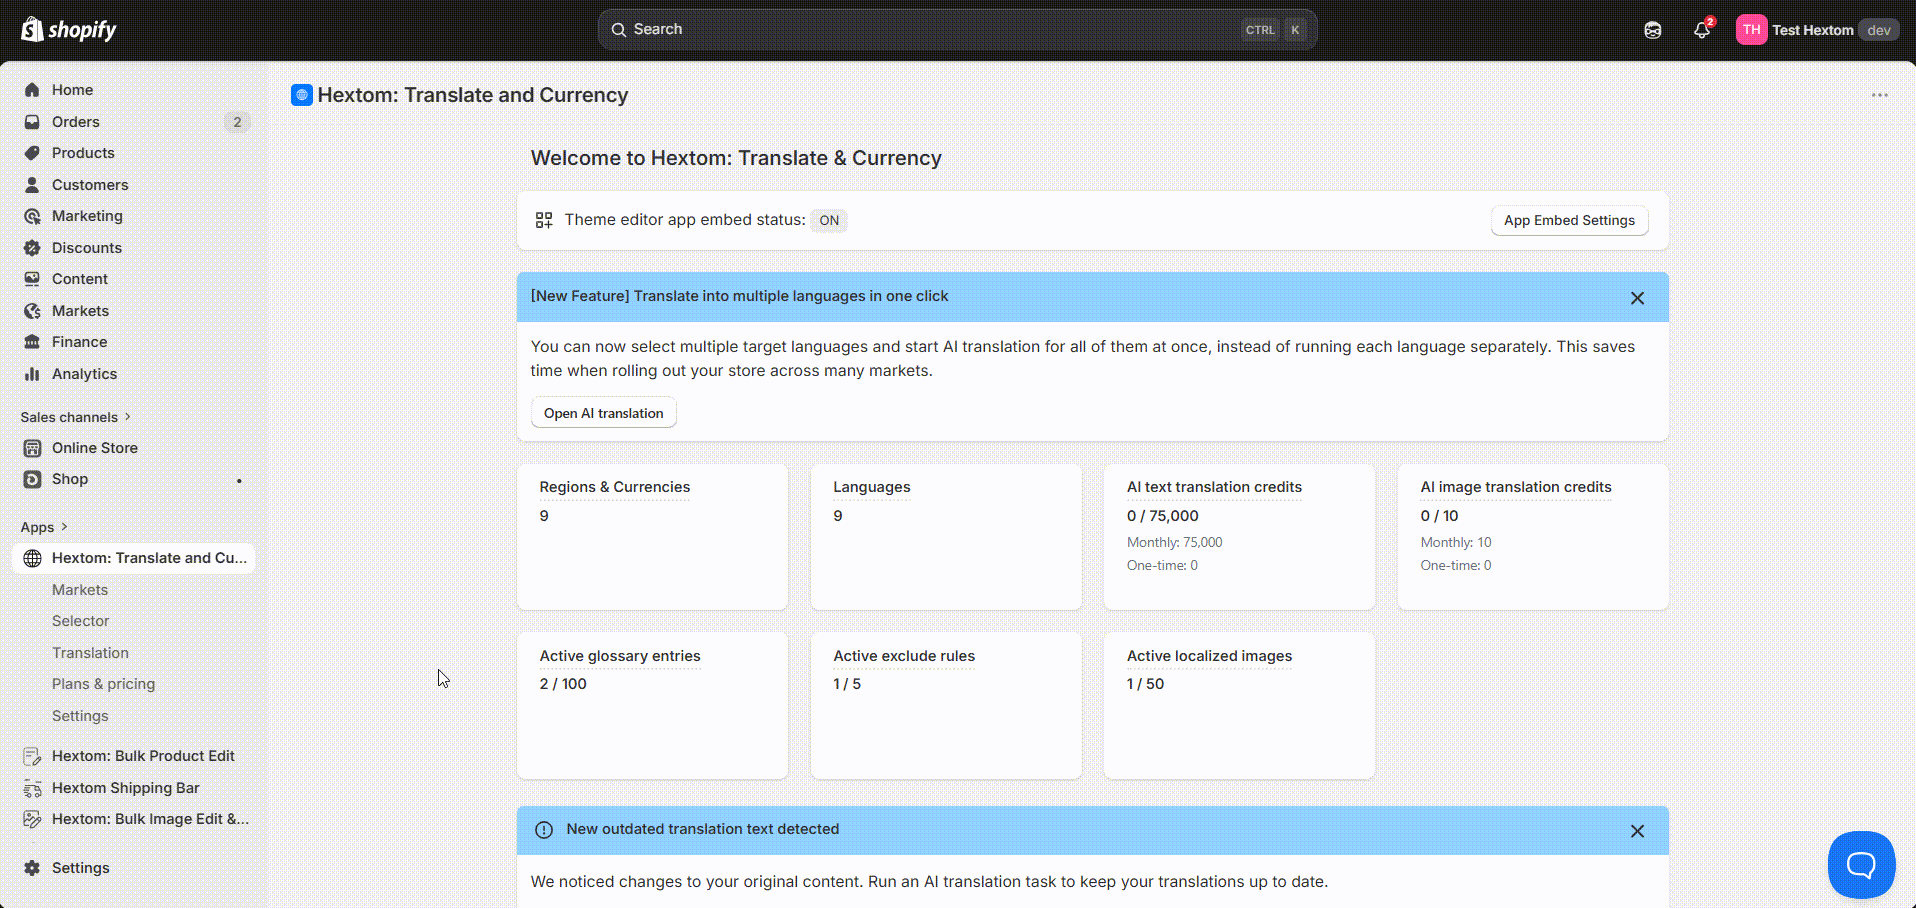The height and width of the screenshot is (908, 1916).
Task: Click the TH store avatar
Action: click(x=1751, y=30)
